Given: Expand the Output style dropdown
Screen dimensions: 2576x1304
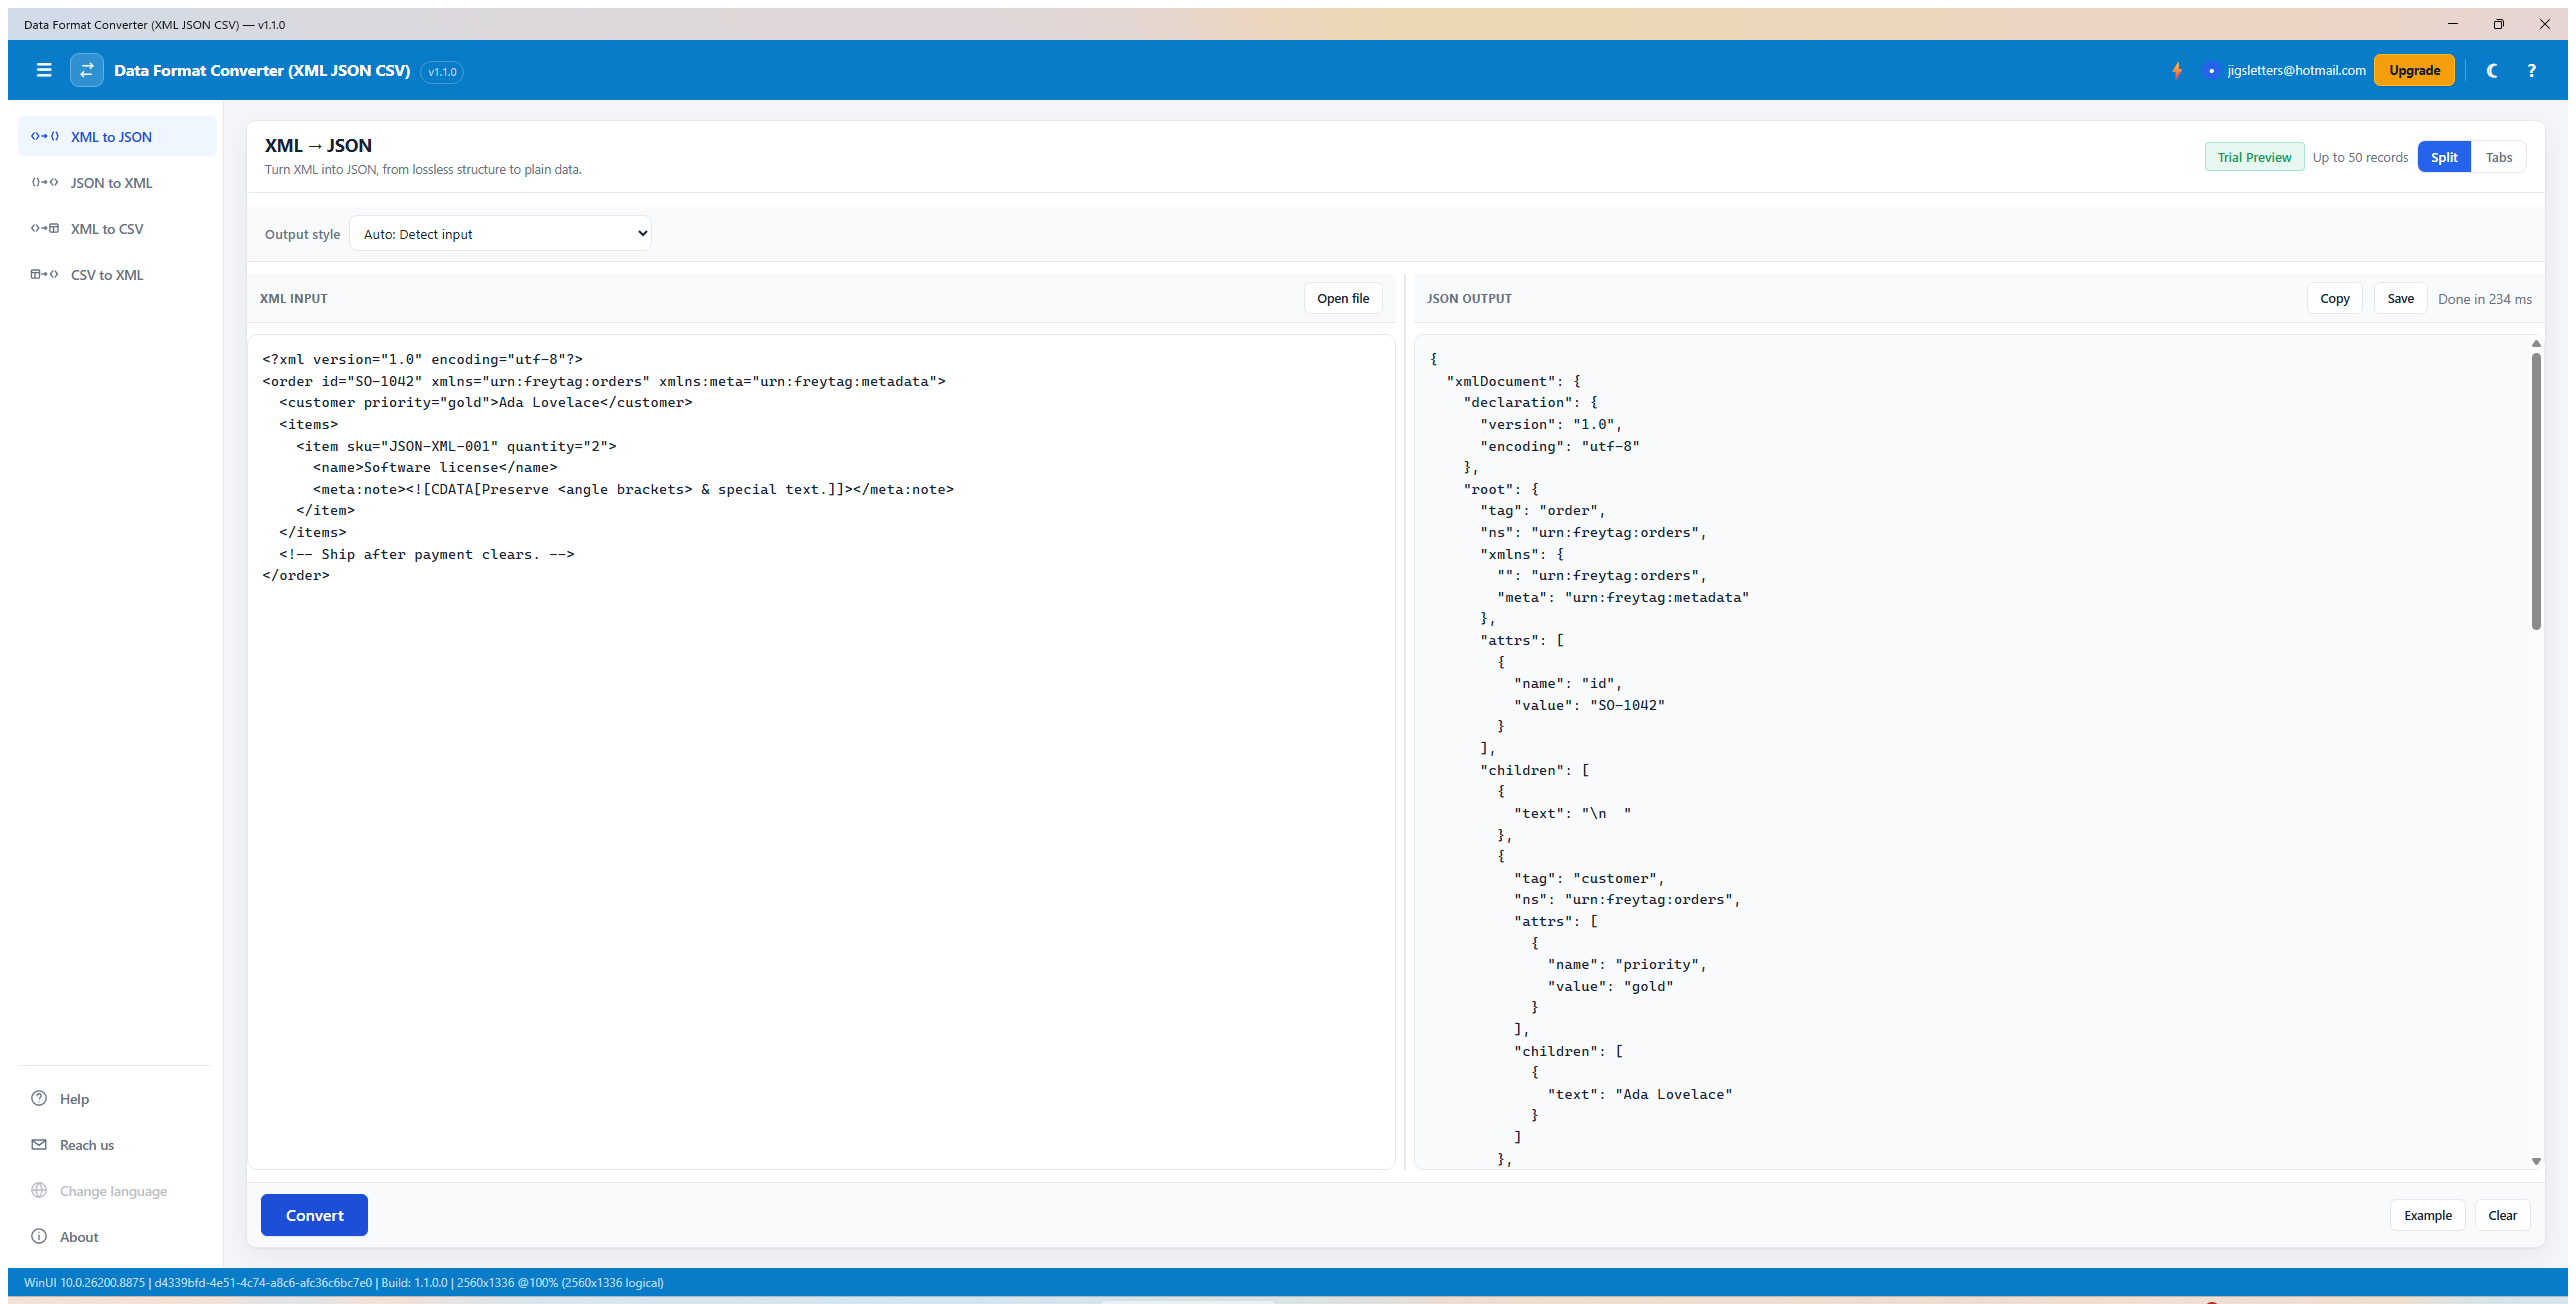Looking at the screenshot, I should point(500,233).
